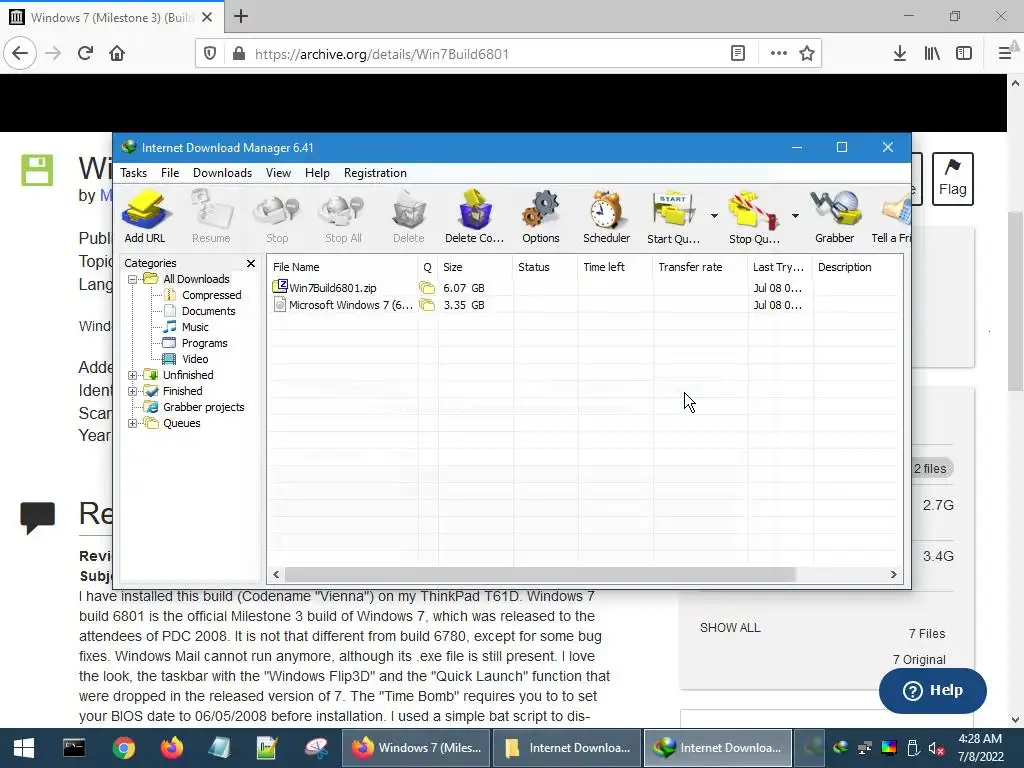Select the Programs category
The height and width of the screenshot is (768, 1024).
tap(204, 344)
